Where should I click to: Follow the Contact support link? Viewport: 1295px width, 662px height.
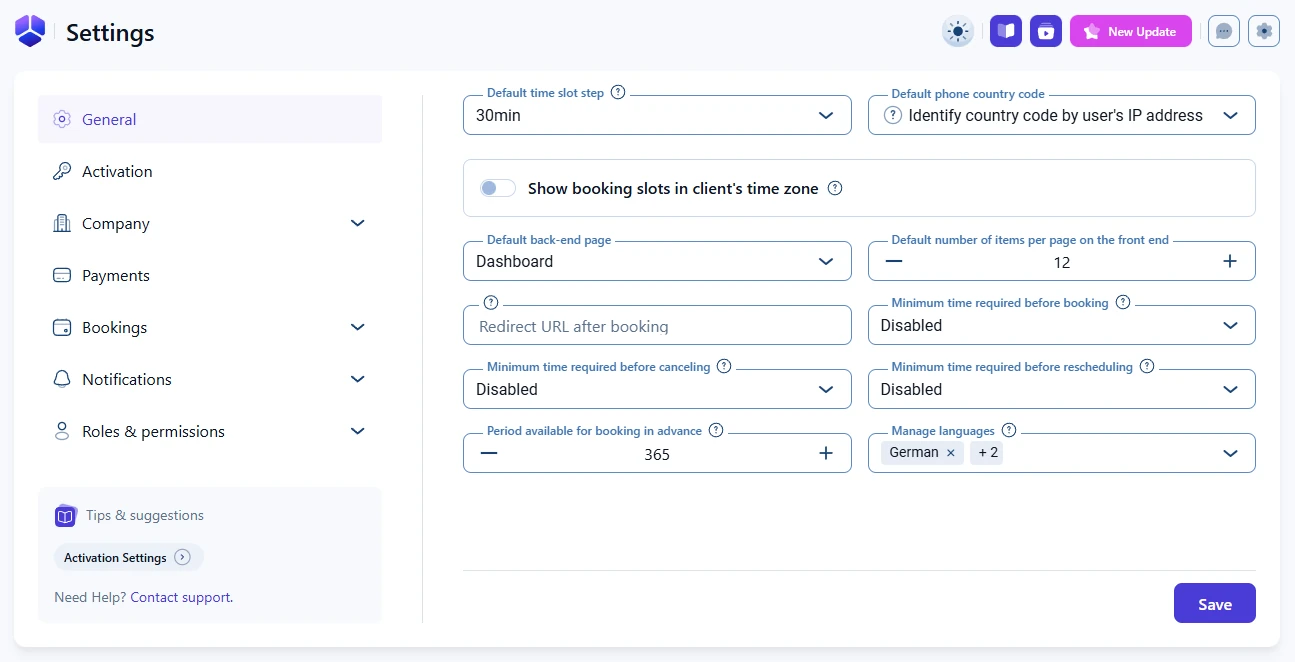[x=181, y=598]
